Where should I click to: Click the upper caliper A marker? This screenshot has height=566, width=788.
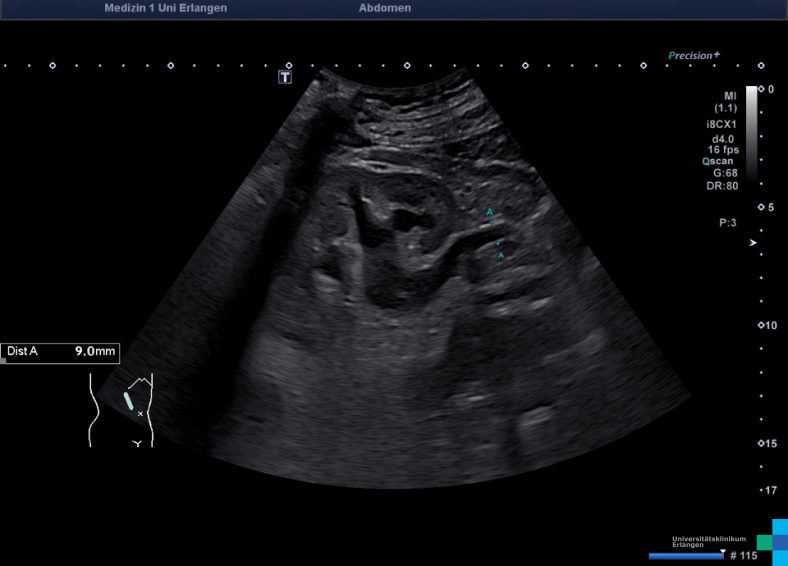tap(490, 212)
